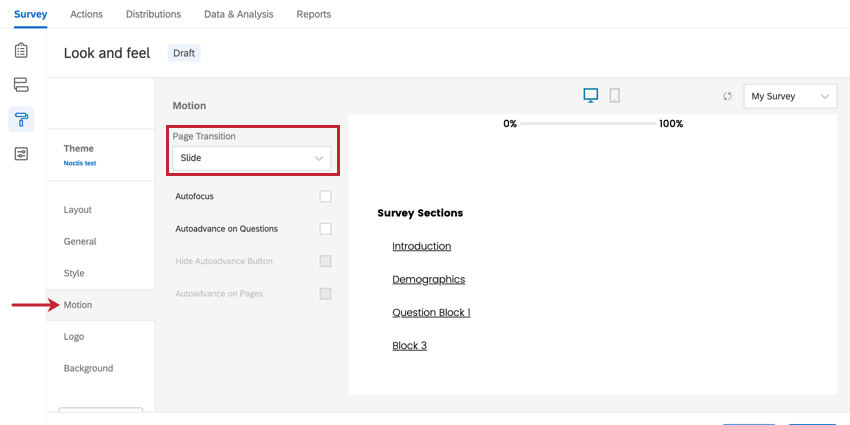Viewport: 850px width, 425px height.
Task: Select the Look and feel paint roller icon
Action: pyautogui.click(x=21, y=119)
